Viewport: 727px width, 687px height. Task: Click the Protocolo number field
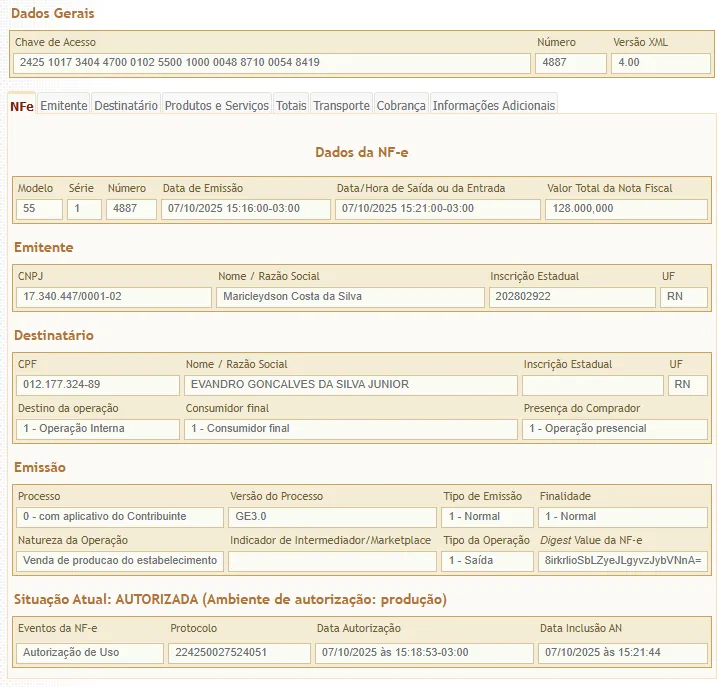point(238,653)
